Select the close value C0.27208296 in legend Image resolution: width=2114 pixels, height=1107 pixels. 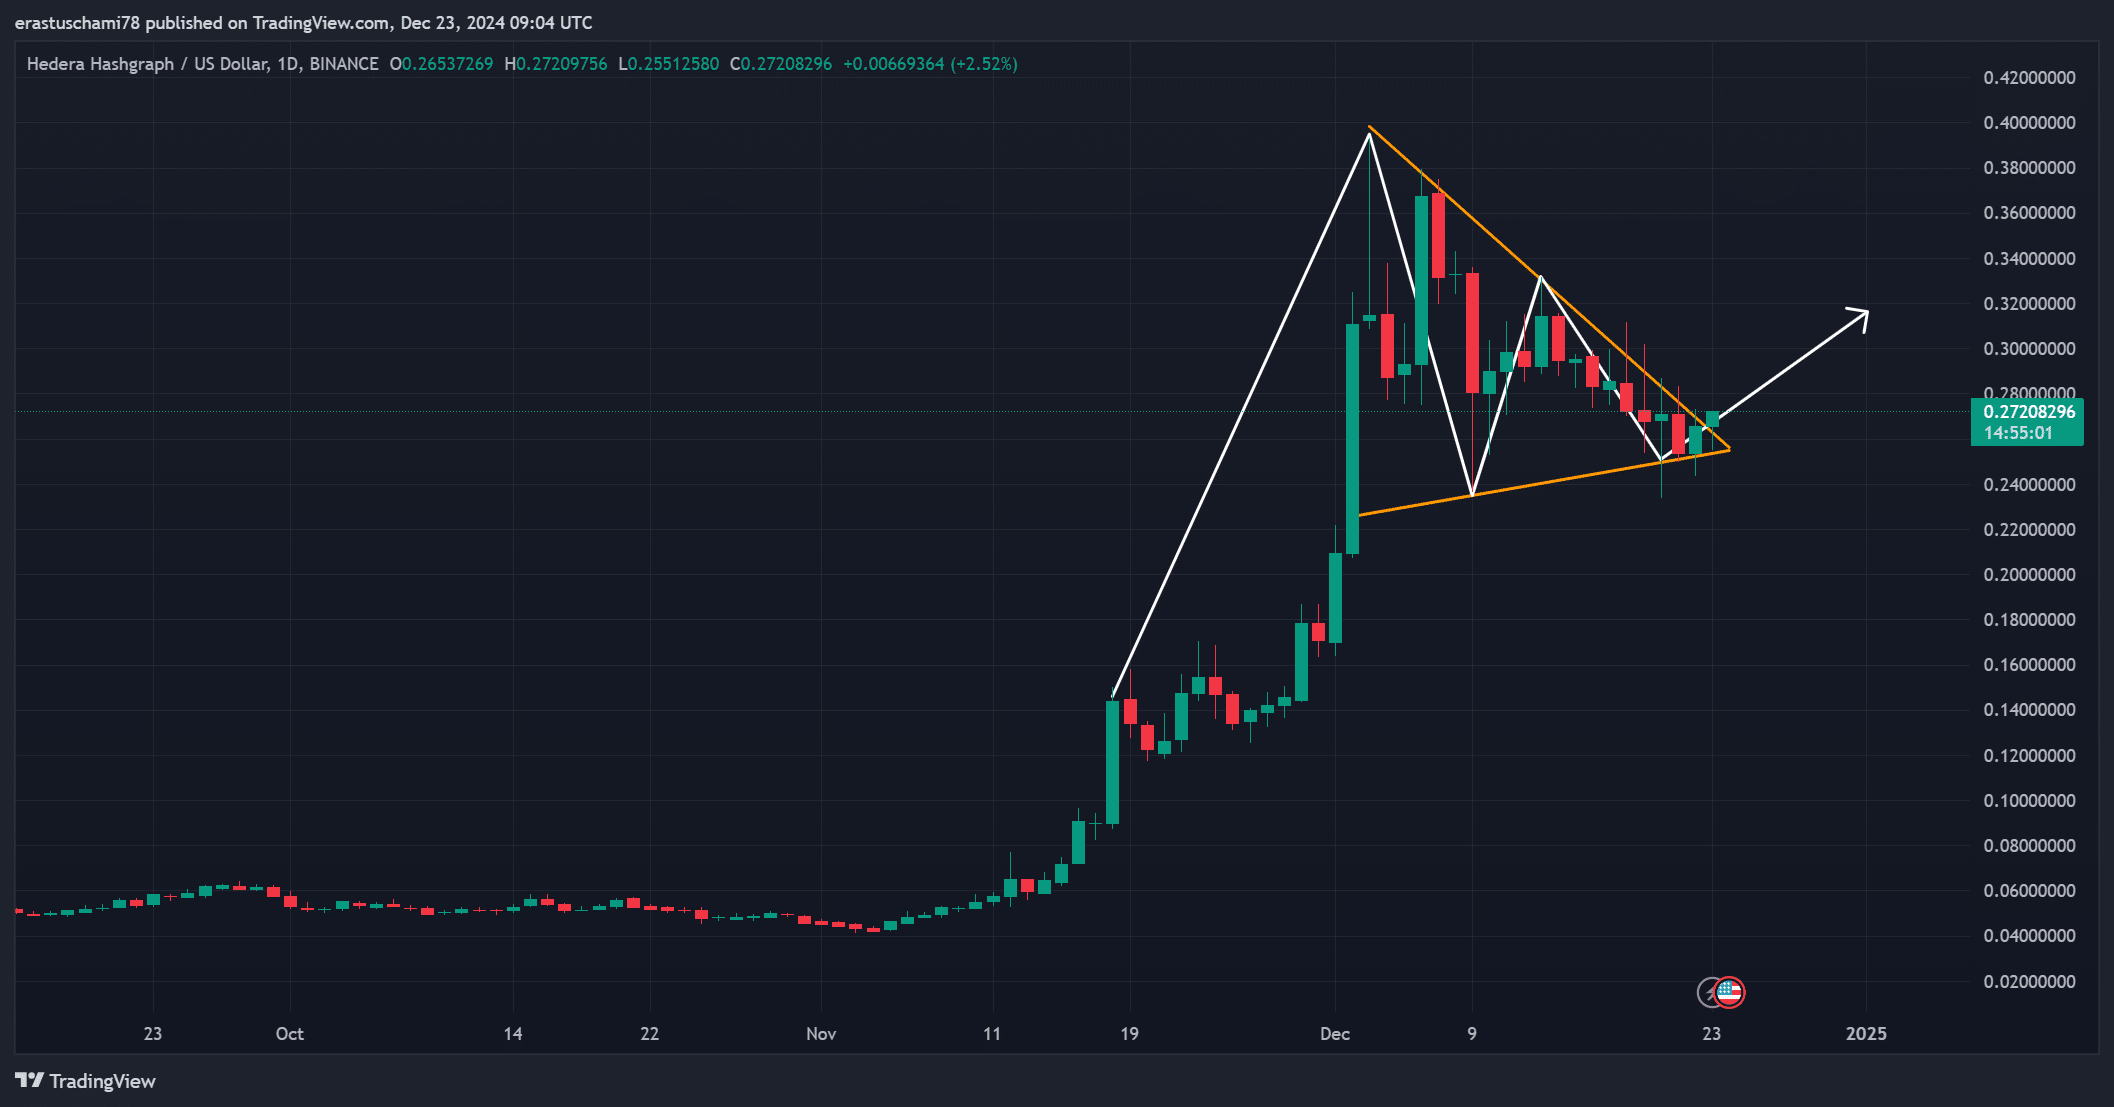point(781,64)
